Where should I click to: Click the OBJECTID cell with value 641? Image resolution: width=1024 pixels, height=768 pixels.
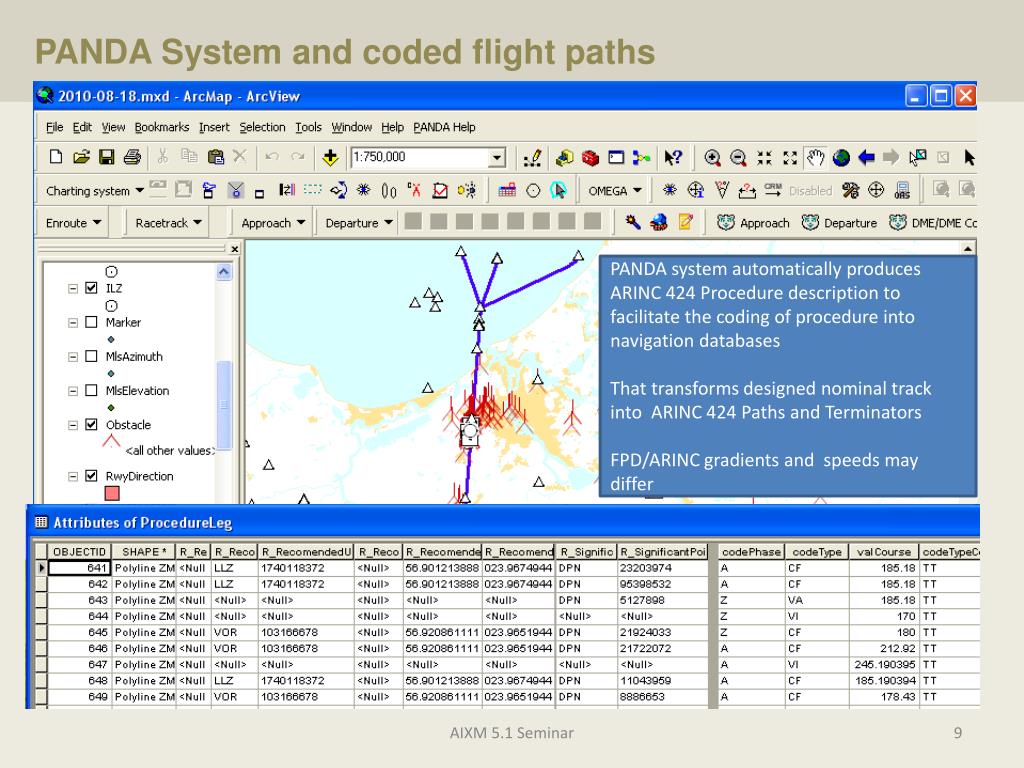(79, 568)
